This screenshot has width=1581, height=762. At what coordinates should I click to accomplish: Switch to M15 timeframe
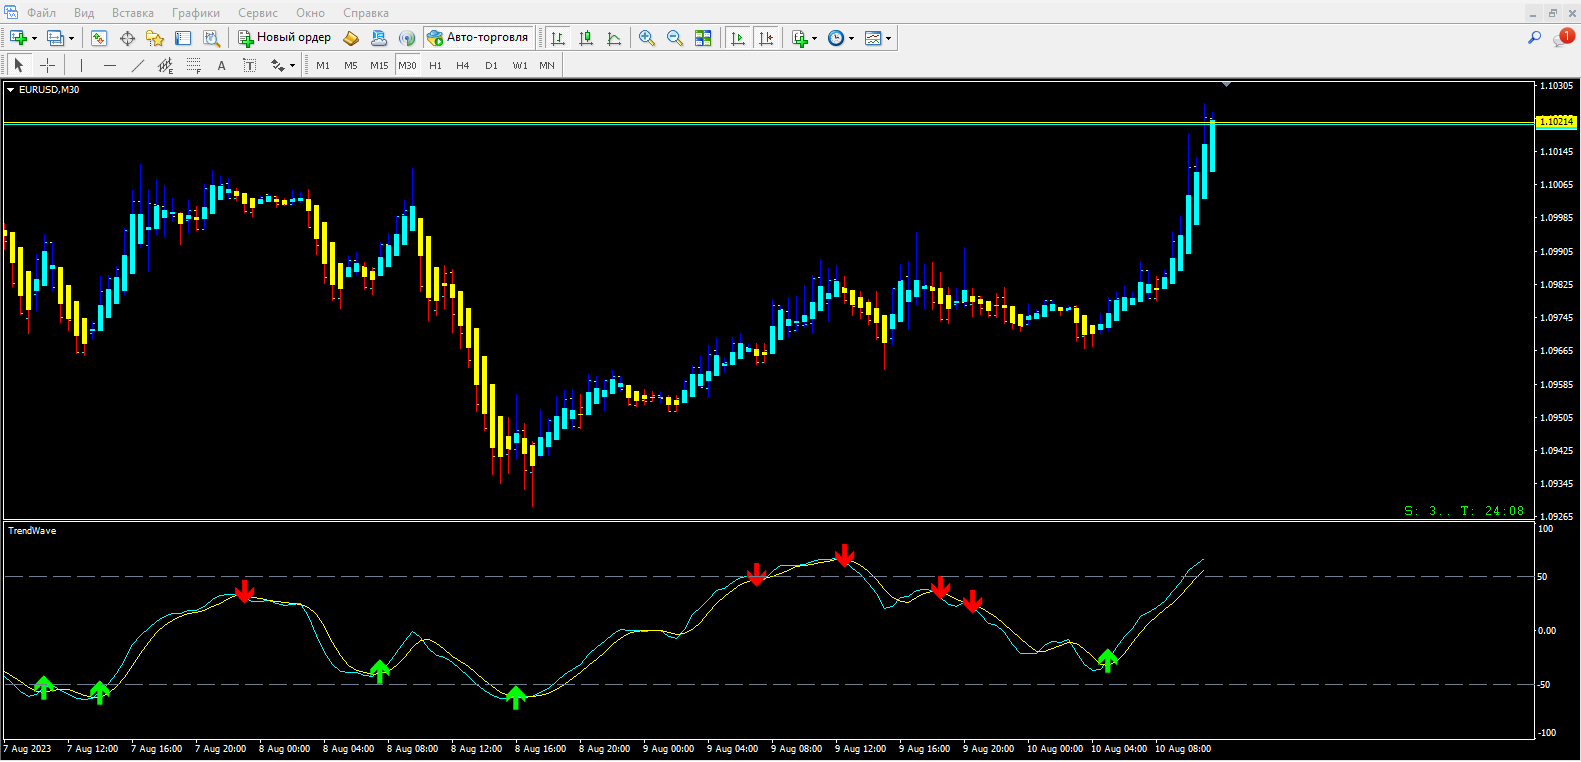(379, 65)
